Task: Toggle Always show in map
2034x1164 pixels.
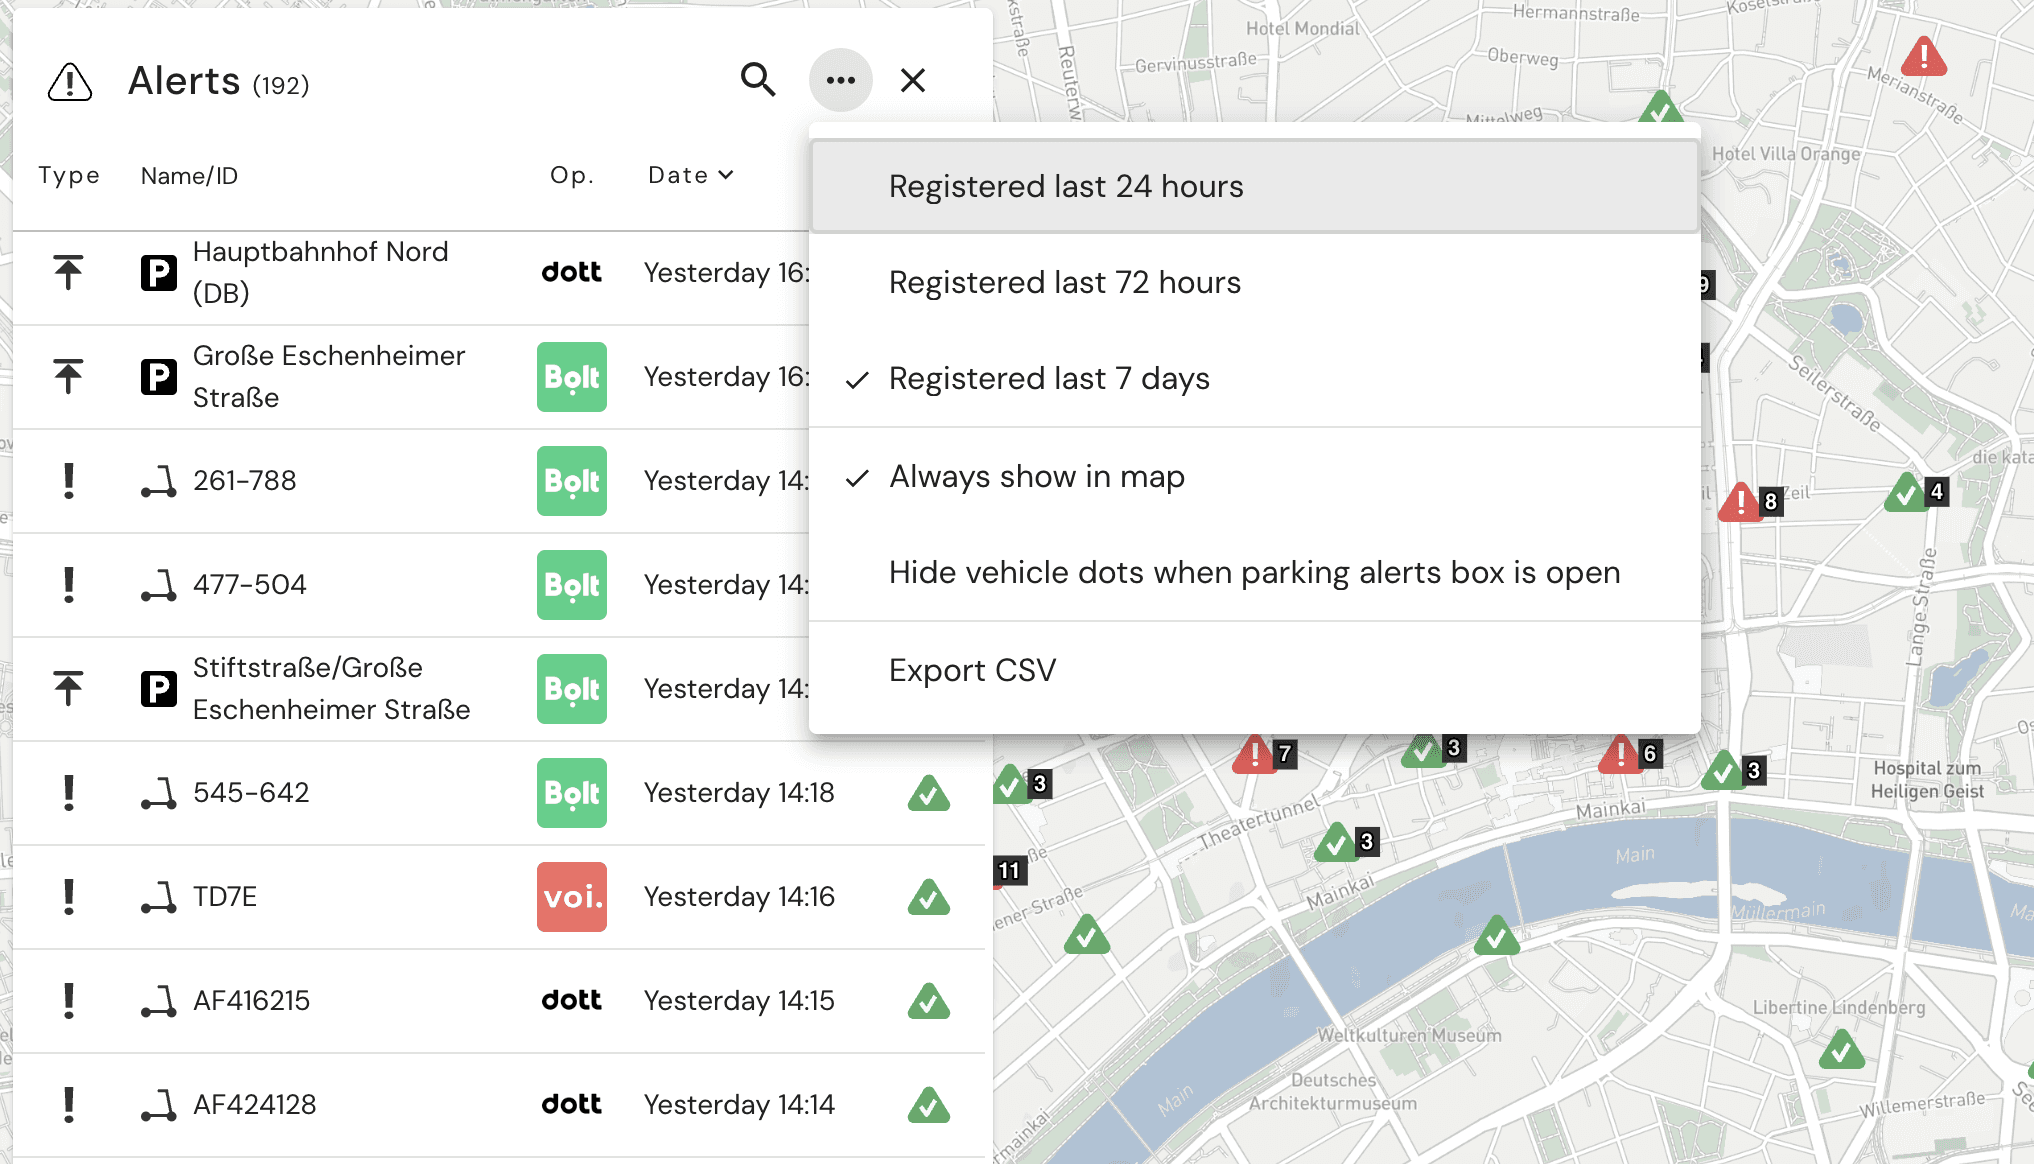Action: (x=1036, y=477)
